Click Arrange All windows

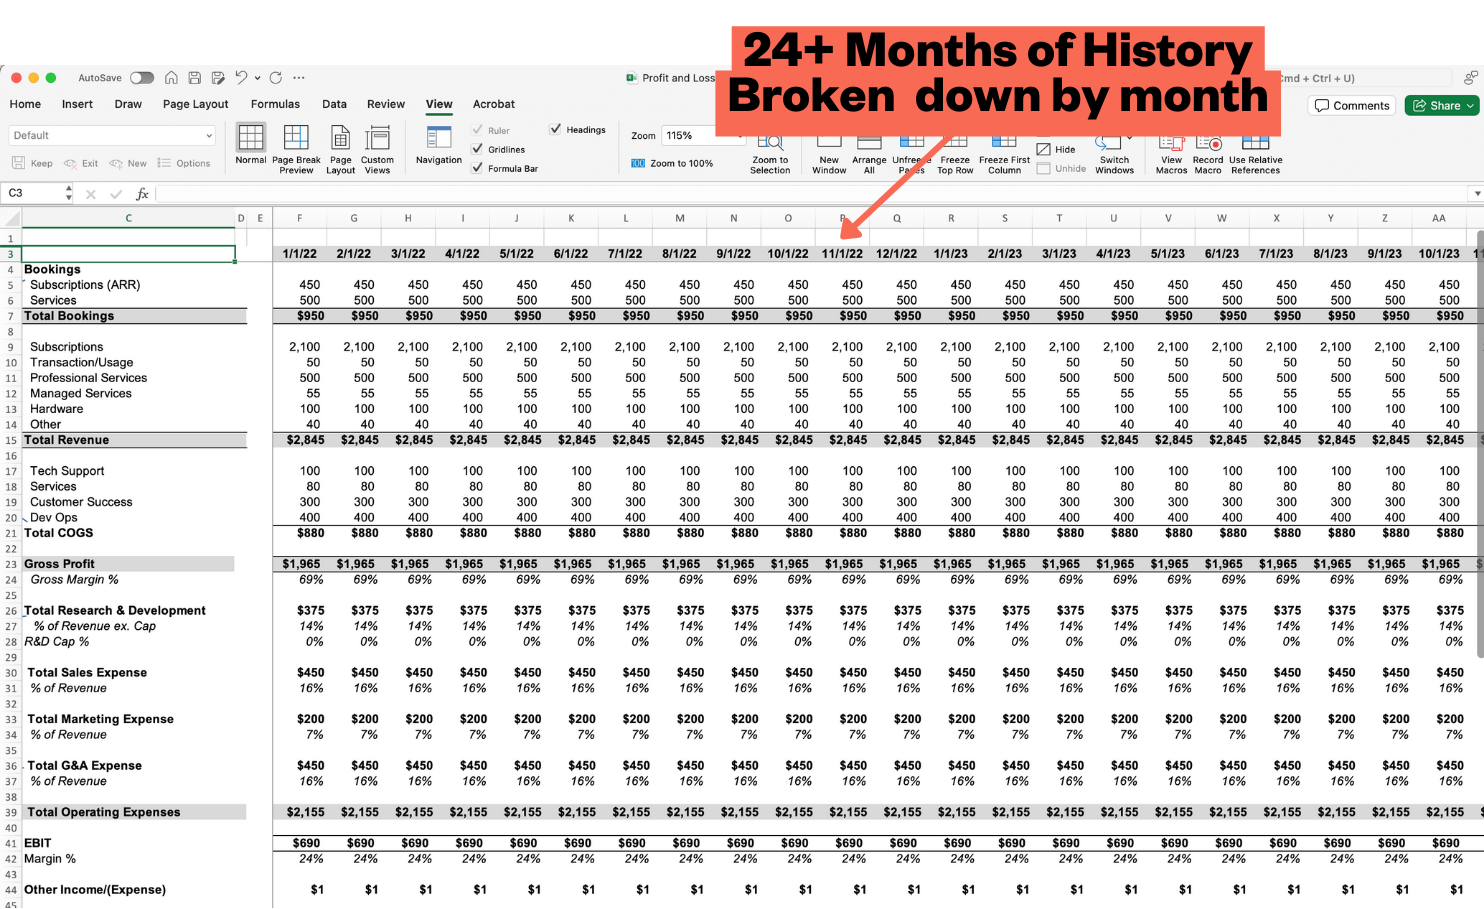pos(869,155)
